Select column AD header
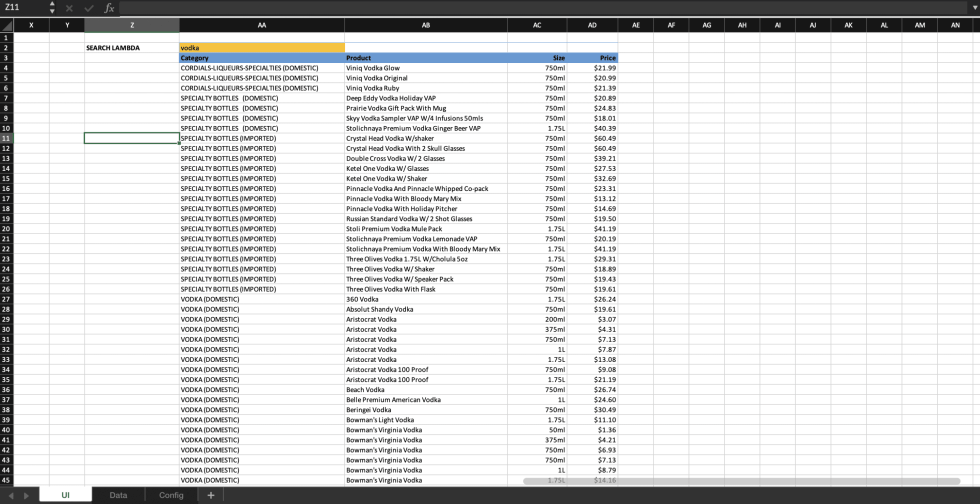Image resolution: width=980 pixels, height=504 pixels. coord(592,25)
